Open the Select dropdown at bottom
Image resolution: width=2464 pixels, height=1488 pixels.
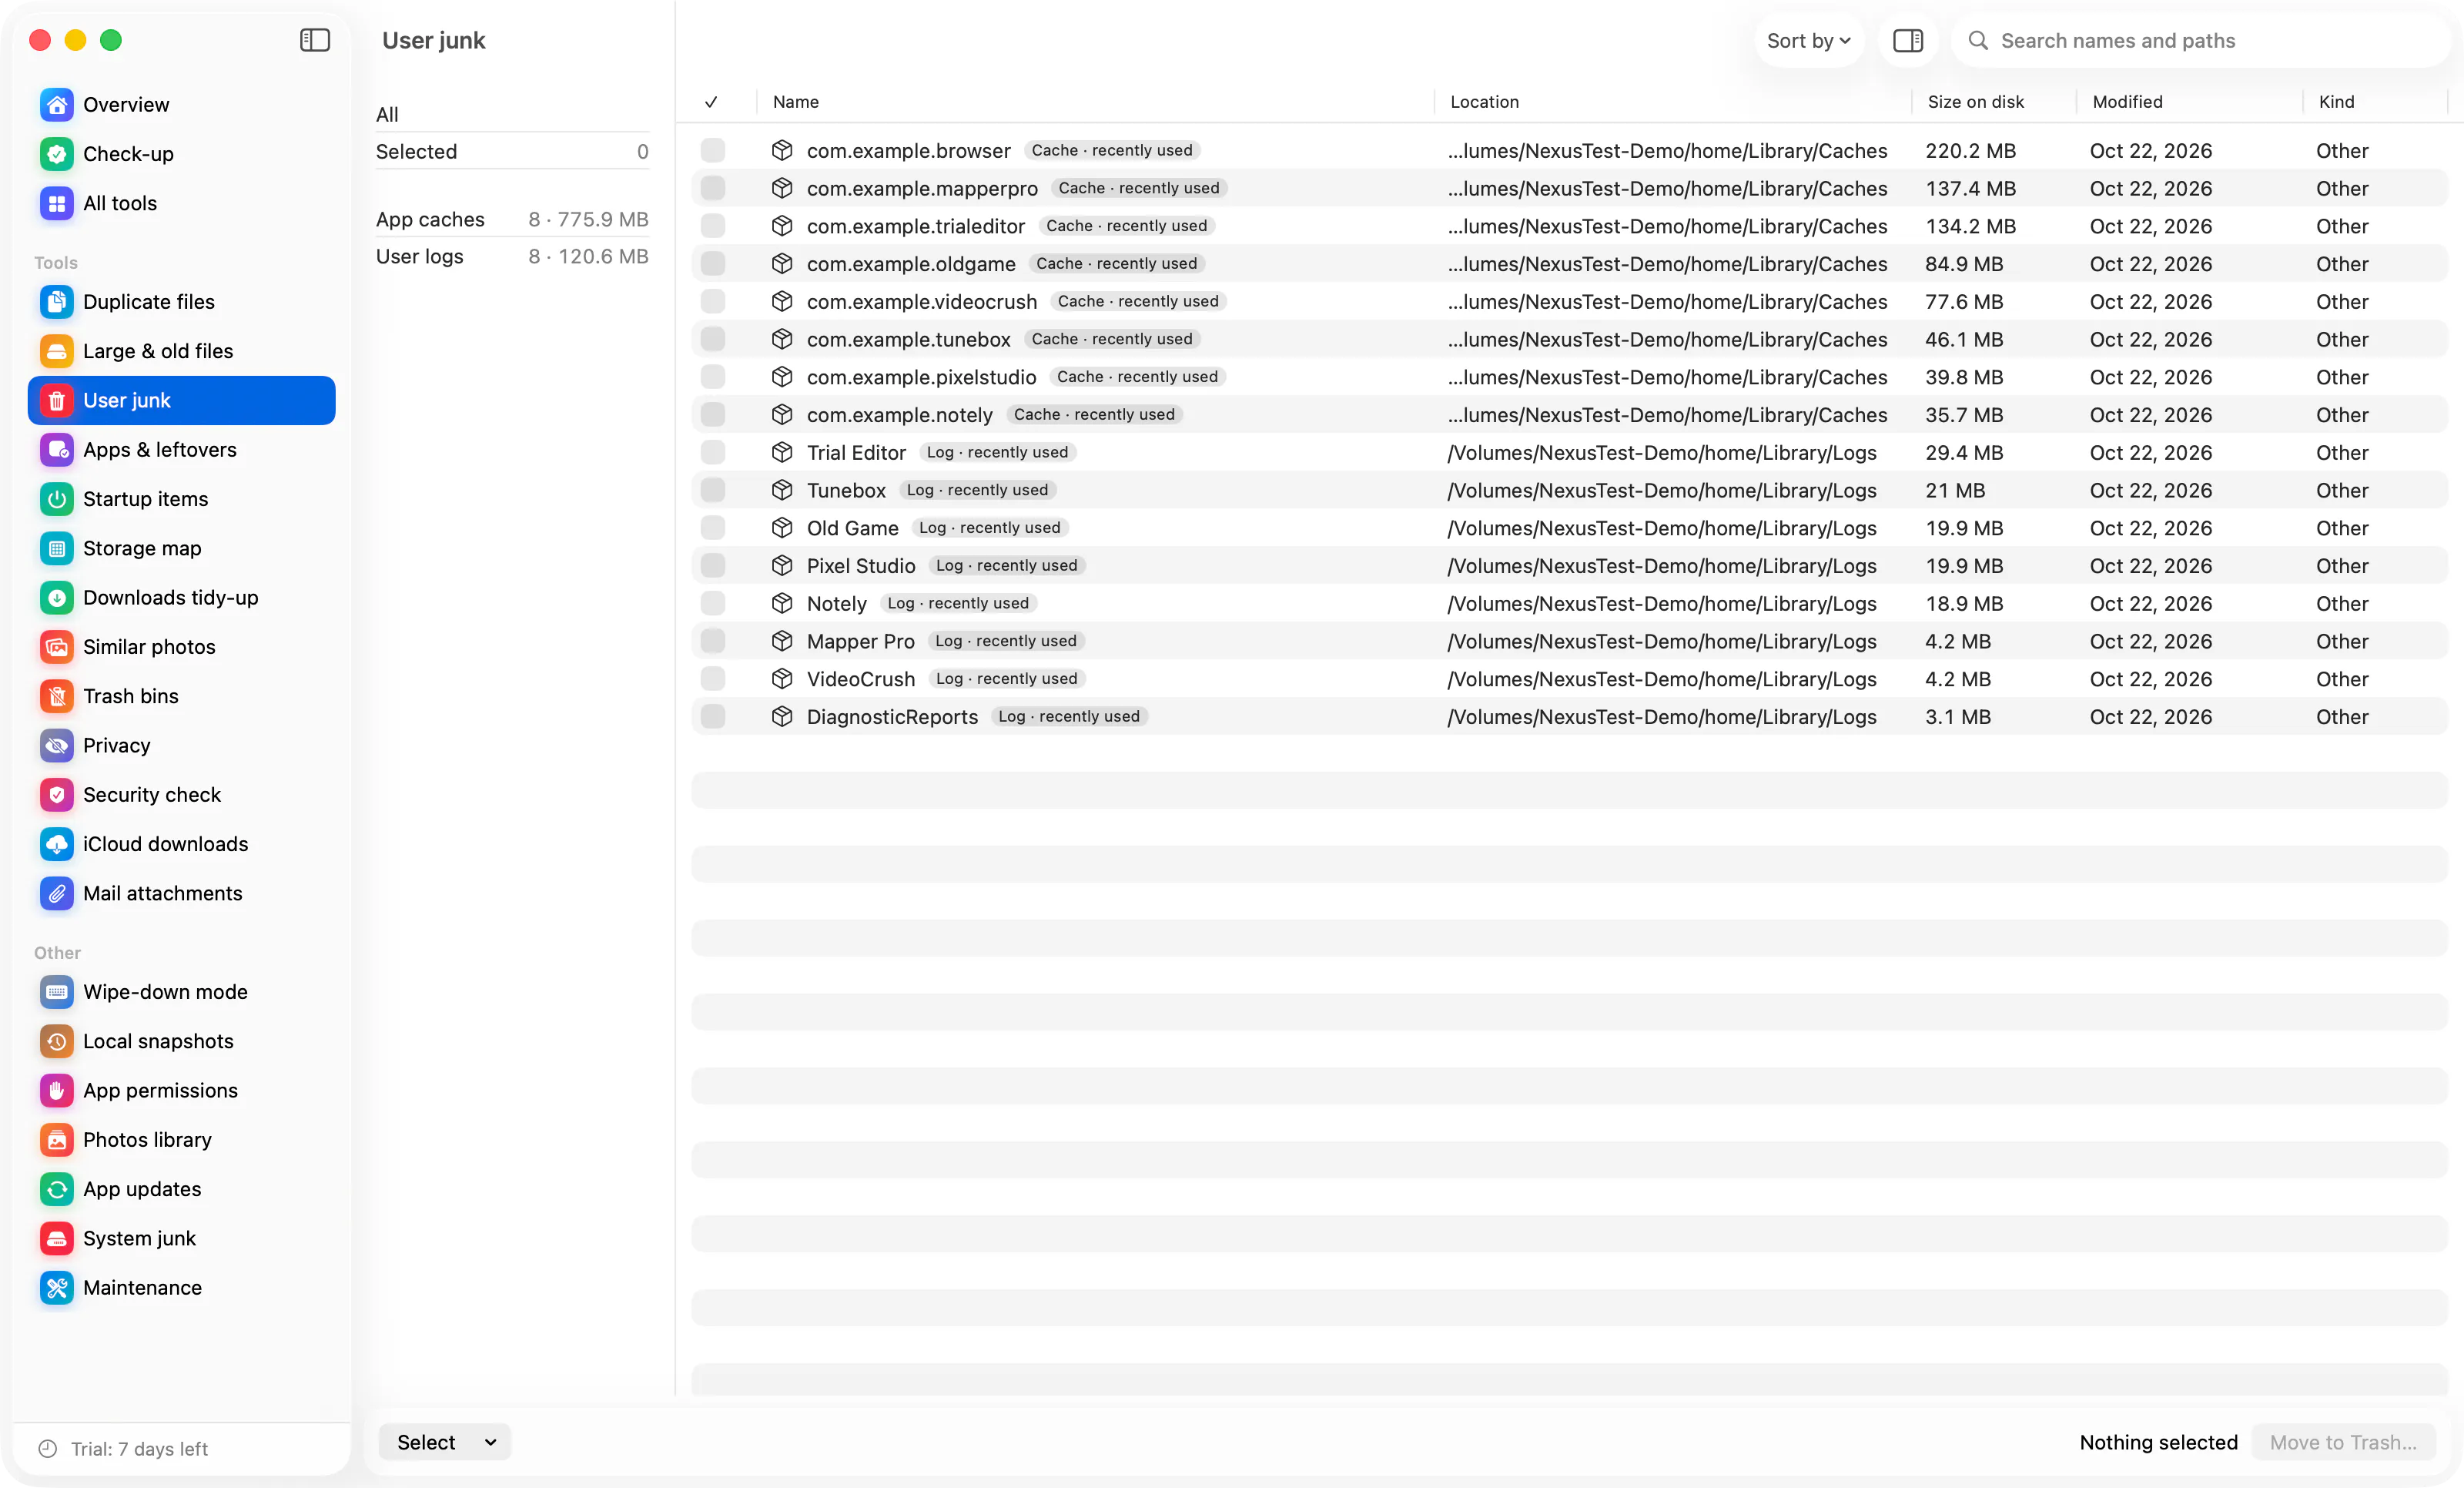click(x=445, y=1442)
